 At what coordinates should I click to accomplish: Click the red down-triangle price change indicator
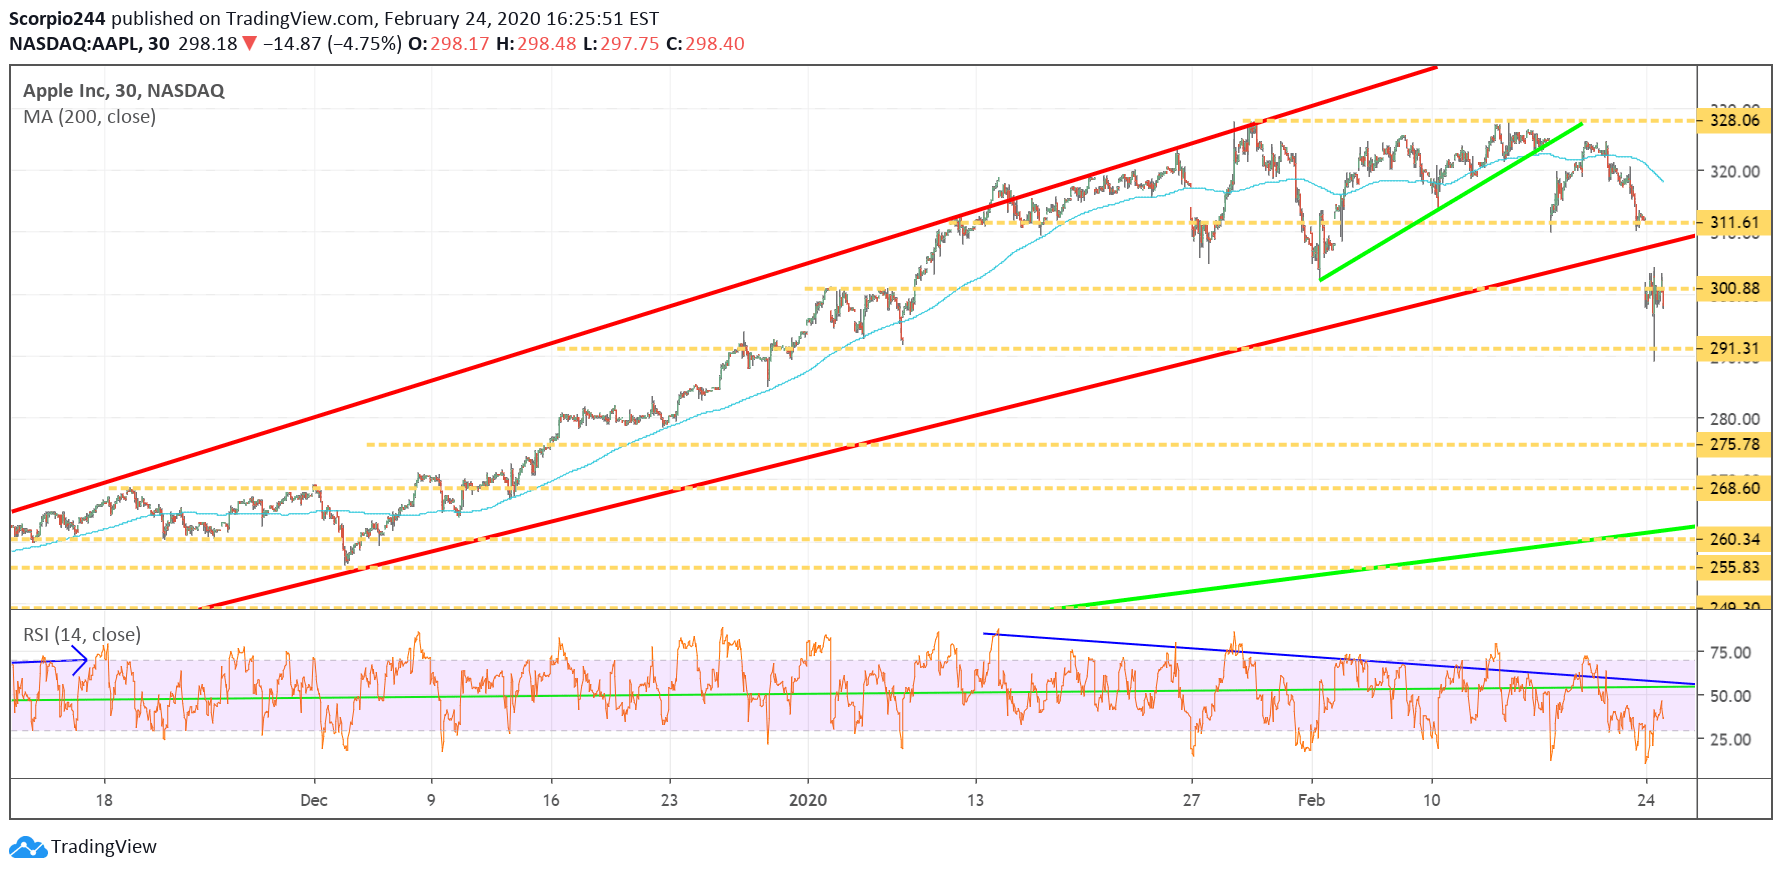pos(250,44)
